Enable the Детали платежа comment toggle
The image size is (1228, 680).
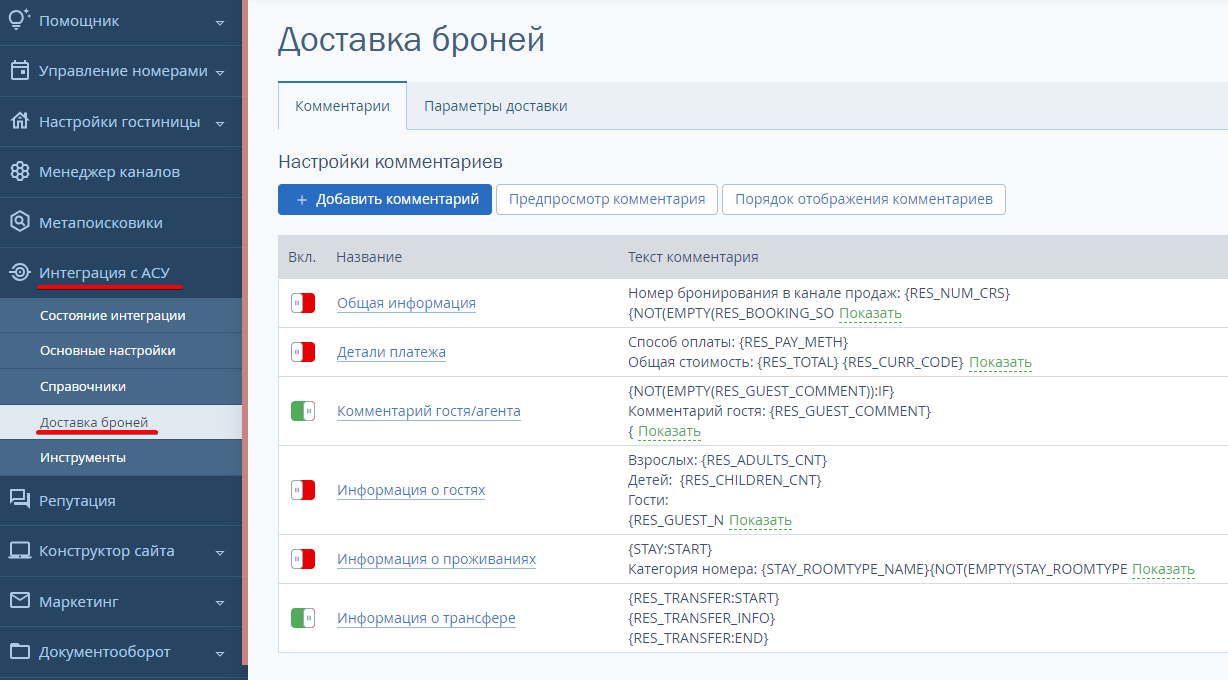[303, 352]
